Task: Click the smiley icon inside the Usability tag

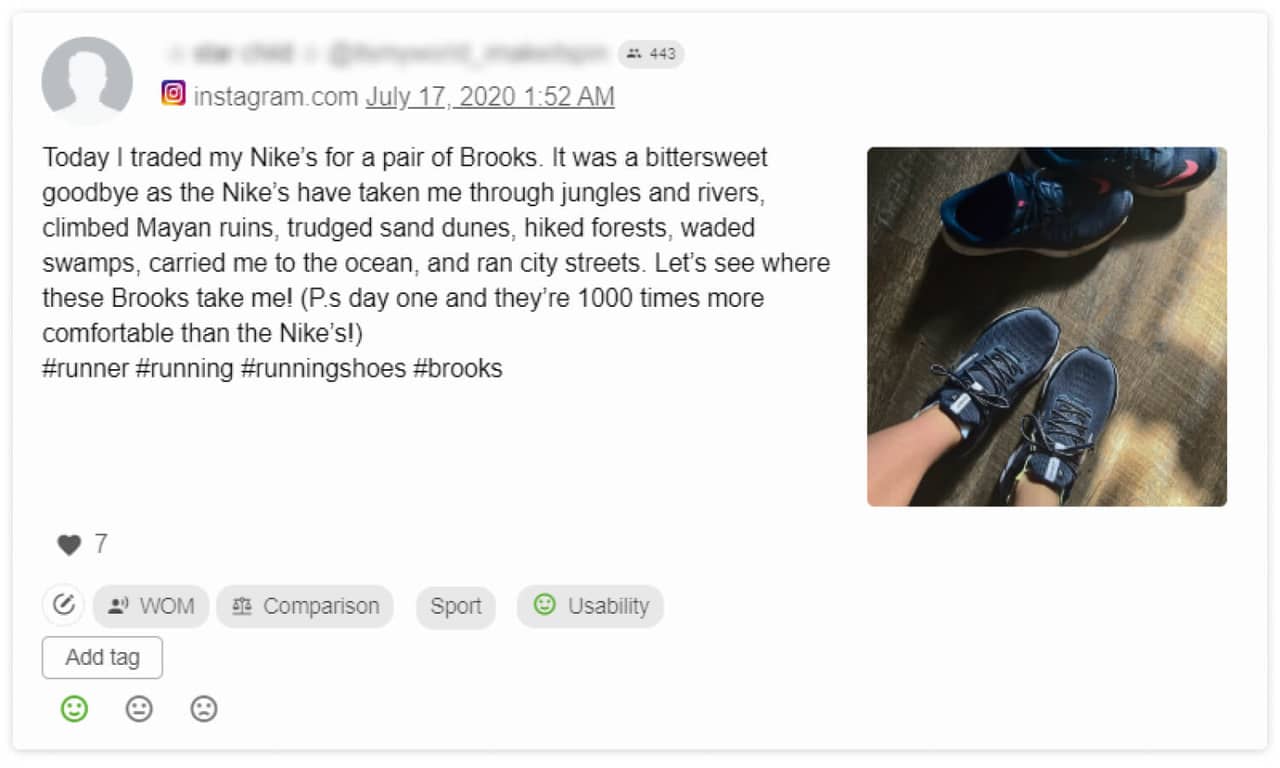Action: pos(543,605)
